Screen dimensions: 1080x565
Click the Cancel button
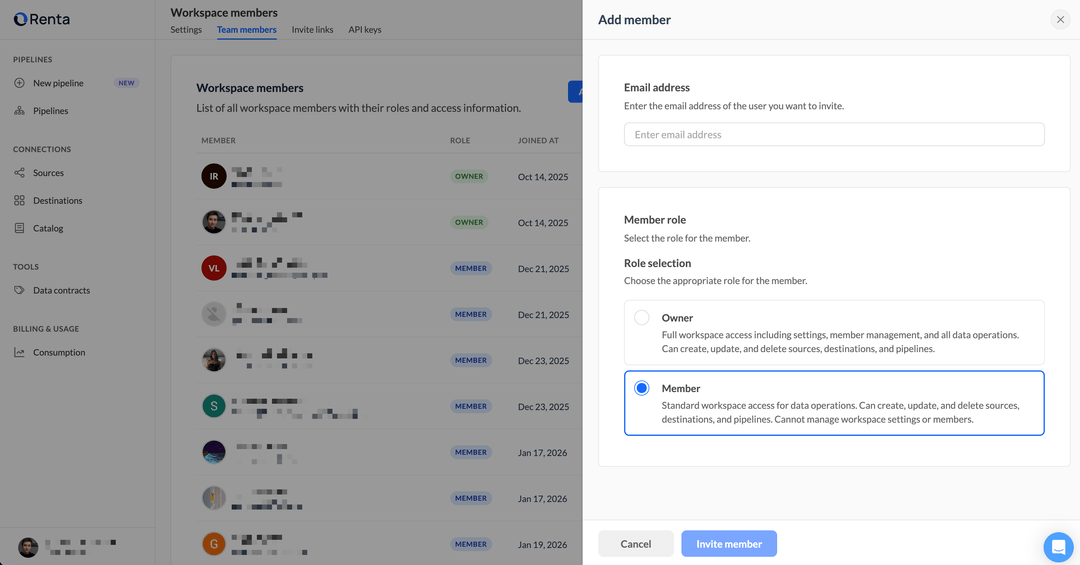(x=635, y=544)
